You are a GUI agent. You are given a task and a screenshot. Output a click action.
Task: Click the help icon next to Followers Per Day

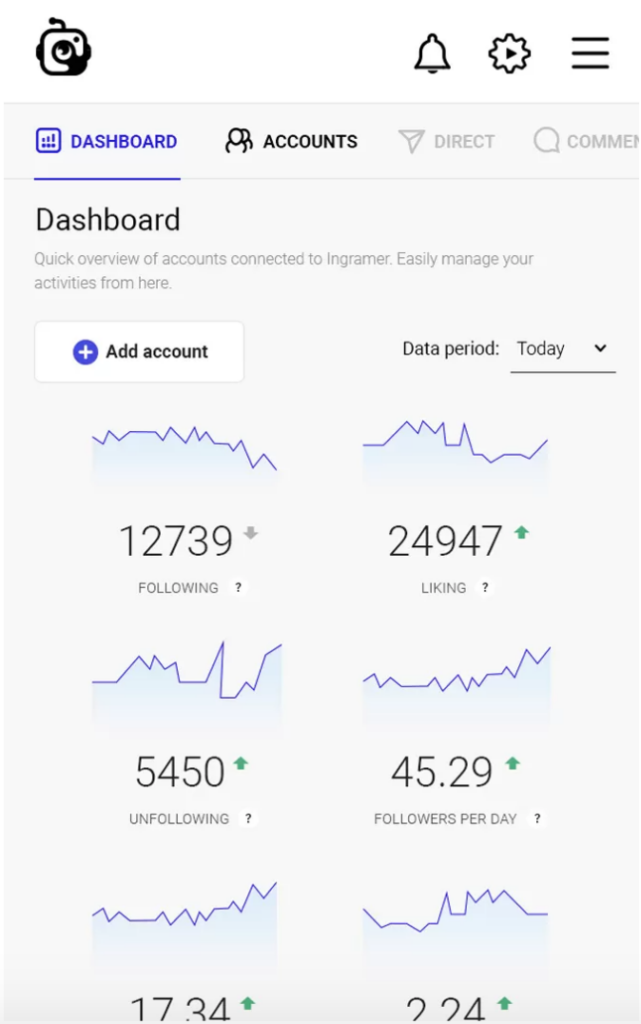pyautogui.click(x=537, y=819)
